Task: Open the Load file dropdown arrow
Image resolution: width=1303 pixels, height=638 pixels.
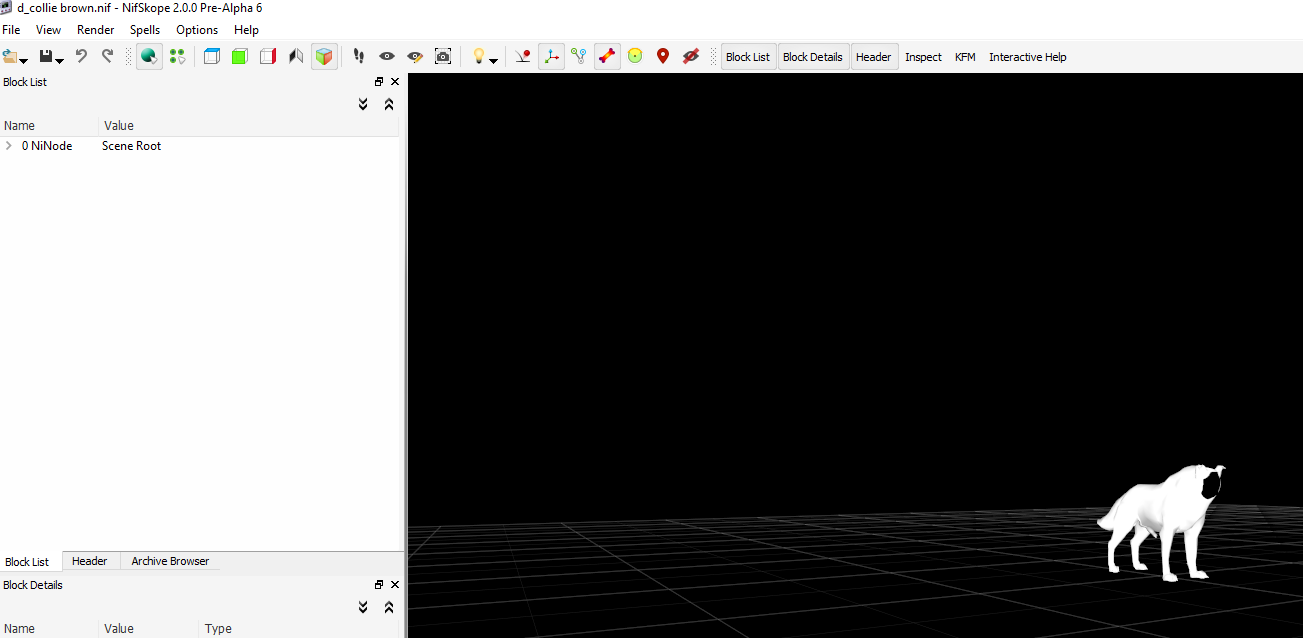Action: click(x=23, y=61)
